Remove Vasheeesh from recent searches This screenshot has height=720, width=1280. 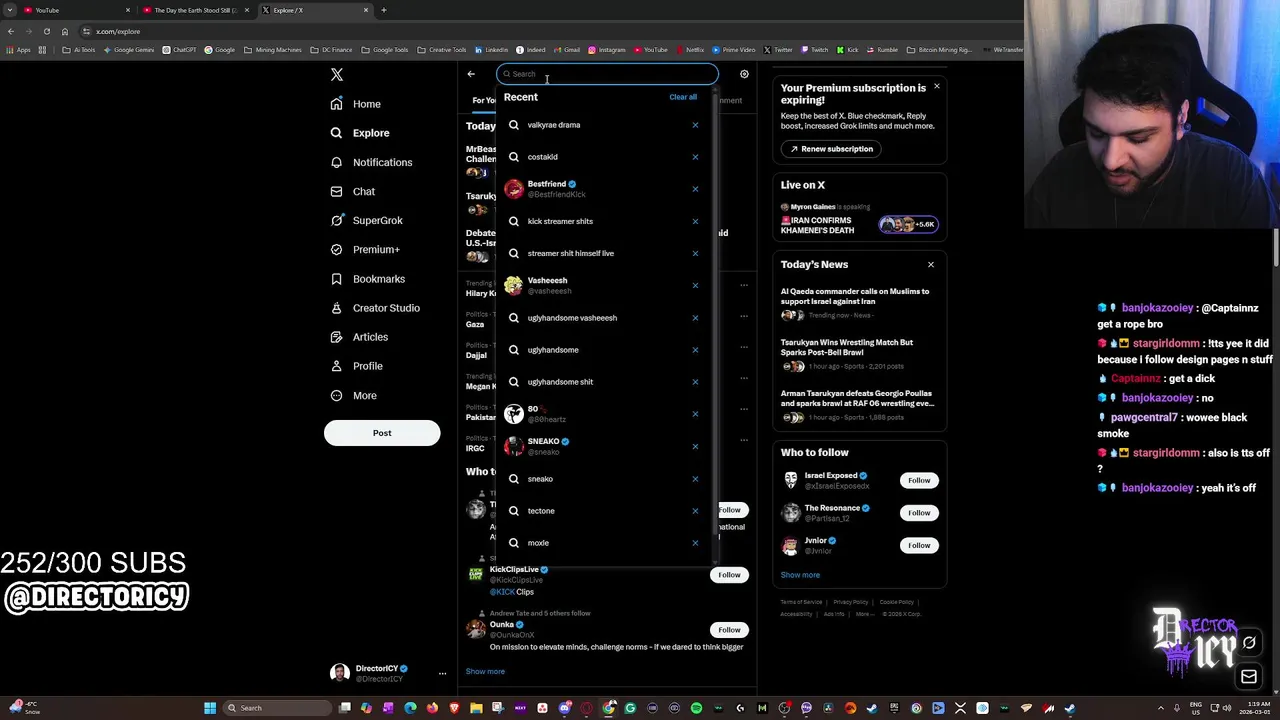(695, 285)
